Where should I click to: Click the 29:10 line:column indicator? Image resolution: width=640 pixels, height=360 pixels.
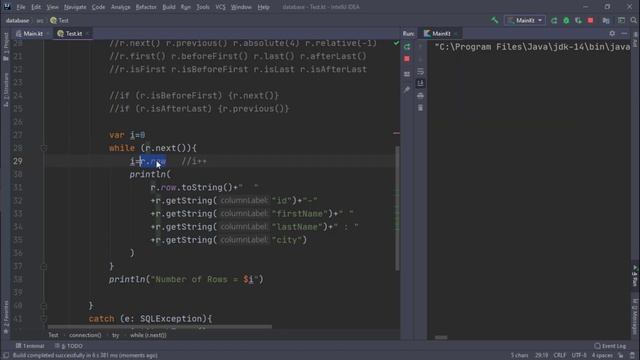pyautogui.click(x=541, y=356)
